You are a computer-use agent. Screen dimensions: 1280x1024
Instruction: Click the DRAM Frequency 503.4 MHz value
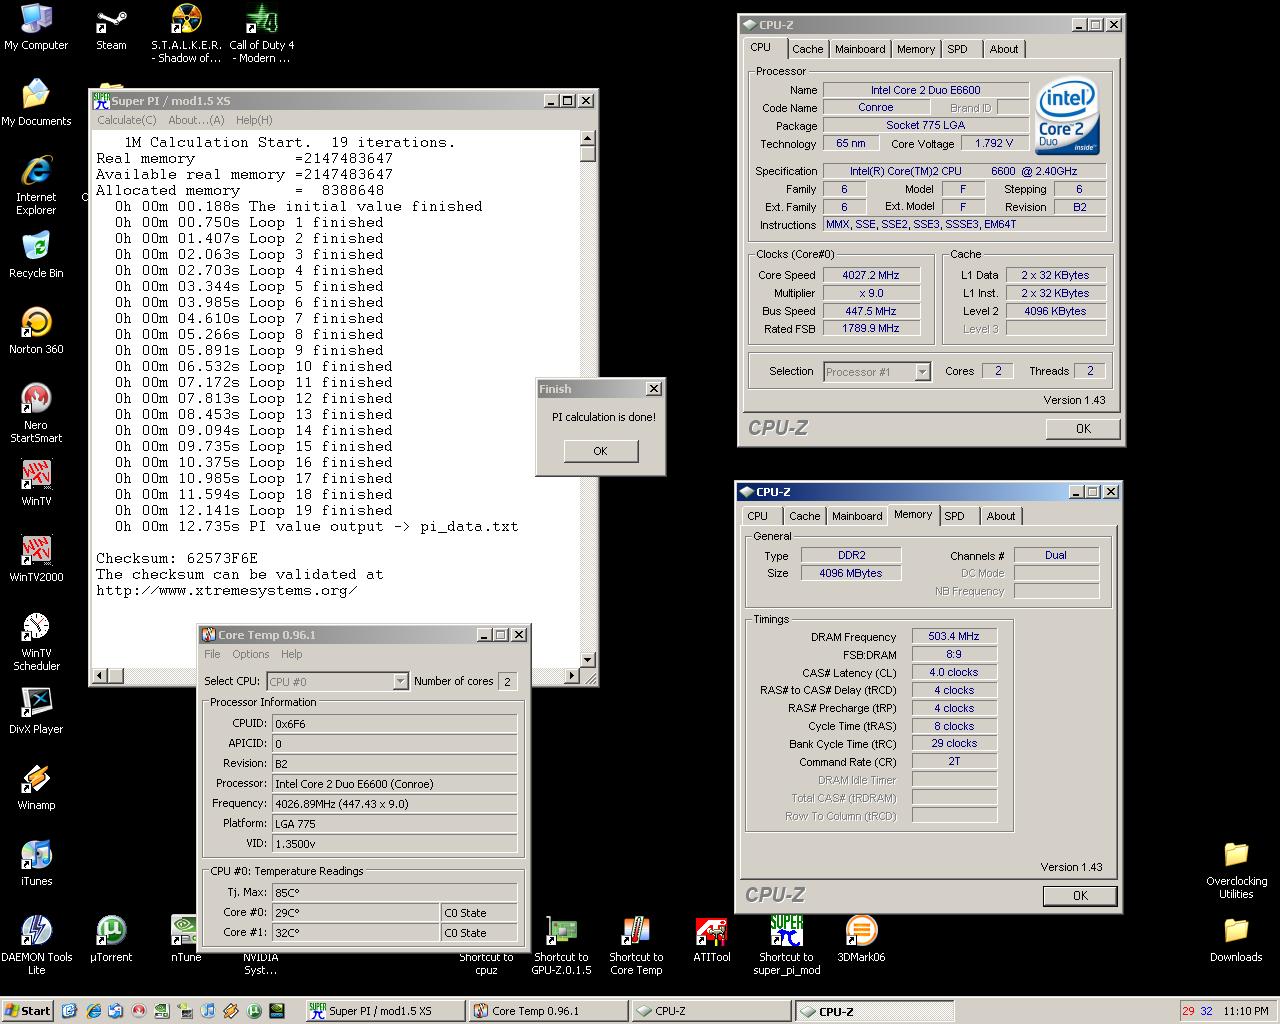[x=954, y=637]
